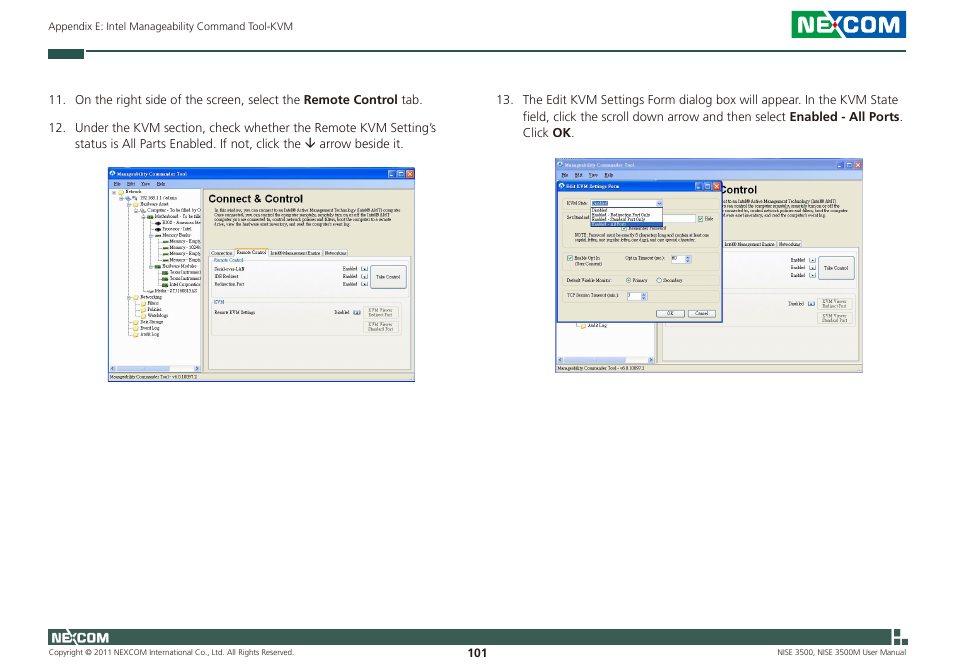Click Memory - 1024 module icon in tree
The image size is (954, 672).
tap(165, 248)
